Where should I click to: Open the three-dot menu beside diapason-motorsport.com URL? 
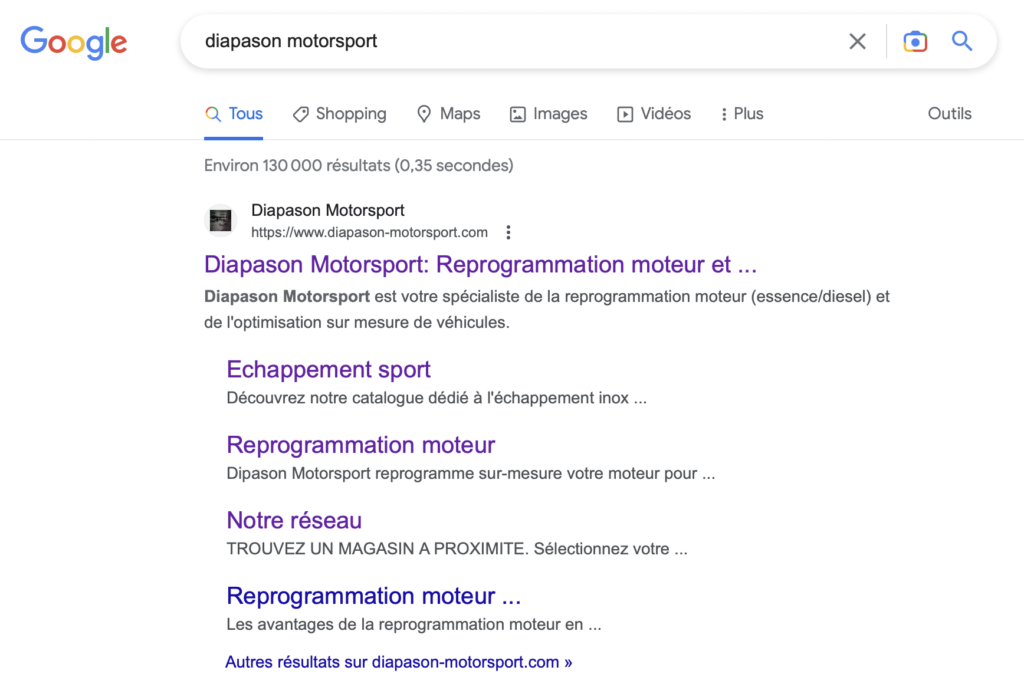click(x=508, y=232)
